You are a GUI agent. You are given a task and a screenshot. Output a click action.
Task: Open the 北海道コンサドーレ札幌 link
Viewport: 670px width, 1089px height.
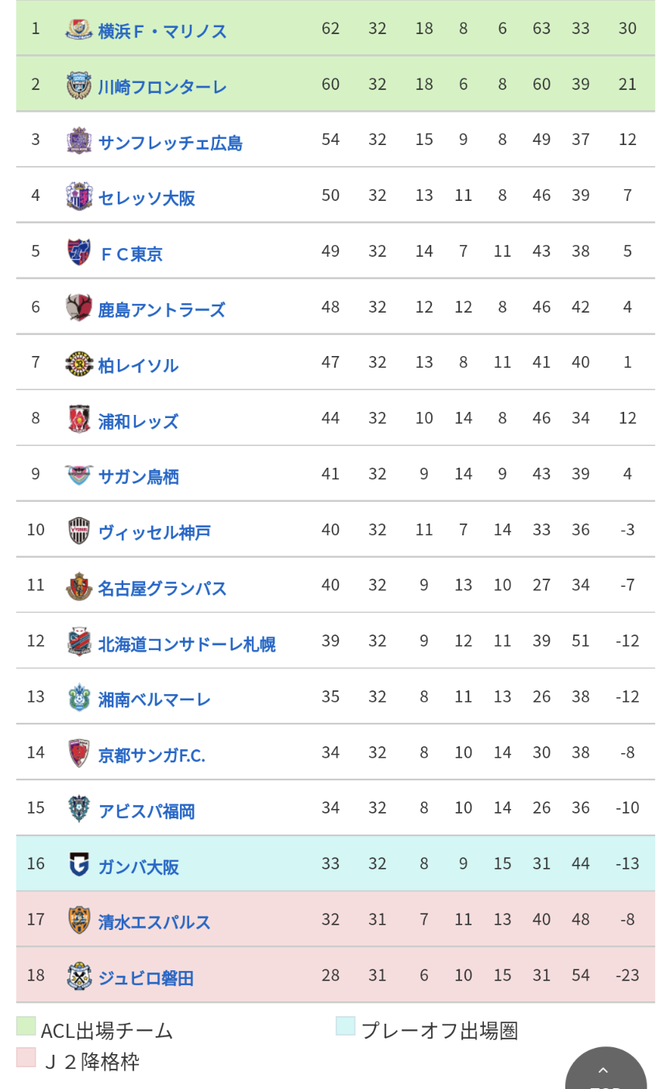coord(187,644)
